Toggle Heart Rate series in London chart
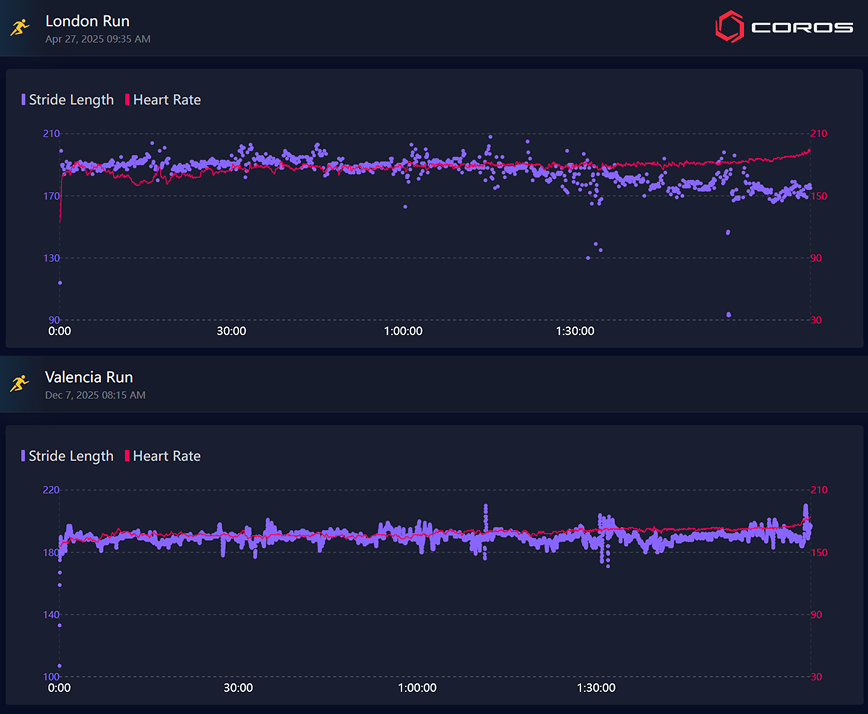The image size is (868, 714). pos(166,100)
